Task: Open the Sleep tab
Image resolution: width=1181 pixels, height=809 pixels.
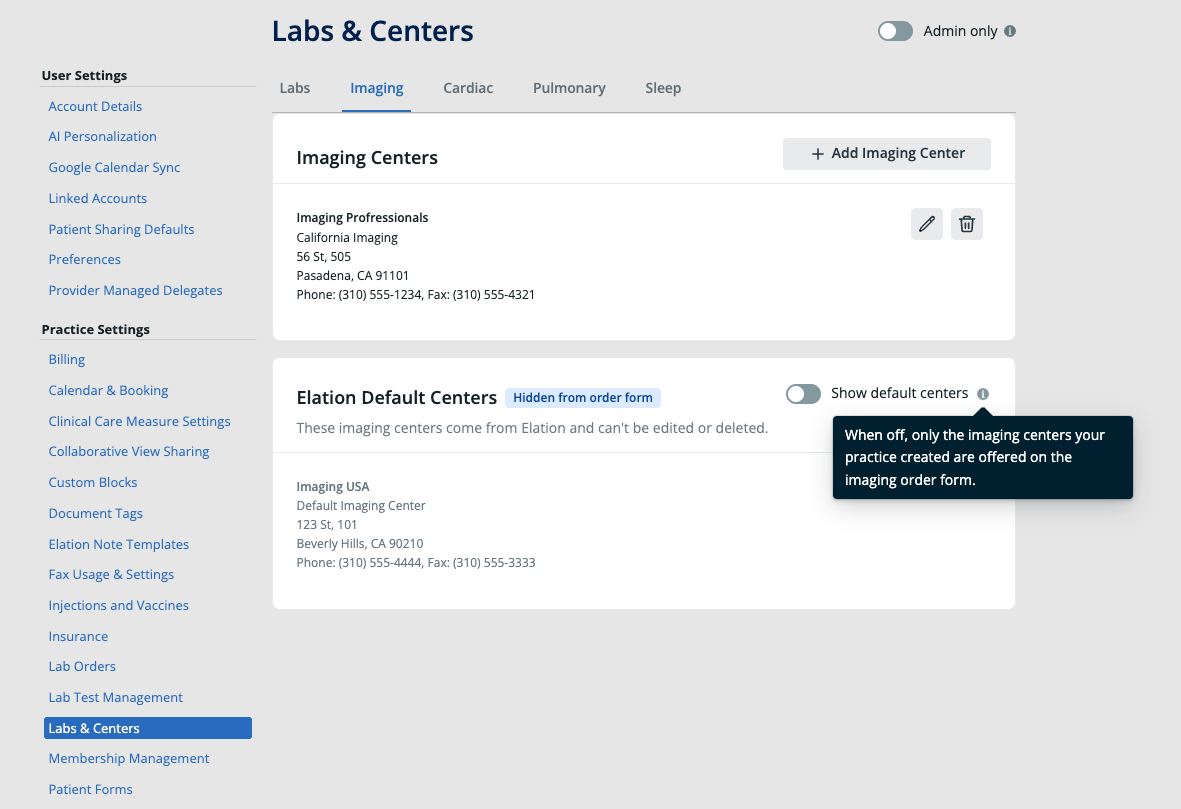Action: (663, 88)
